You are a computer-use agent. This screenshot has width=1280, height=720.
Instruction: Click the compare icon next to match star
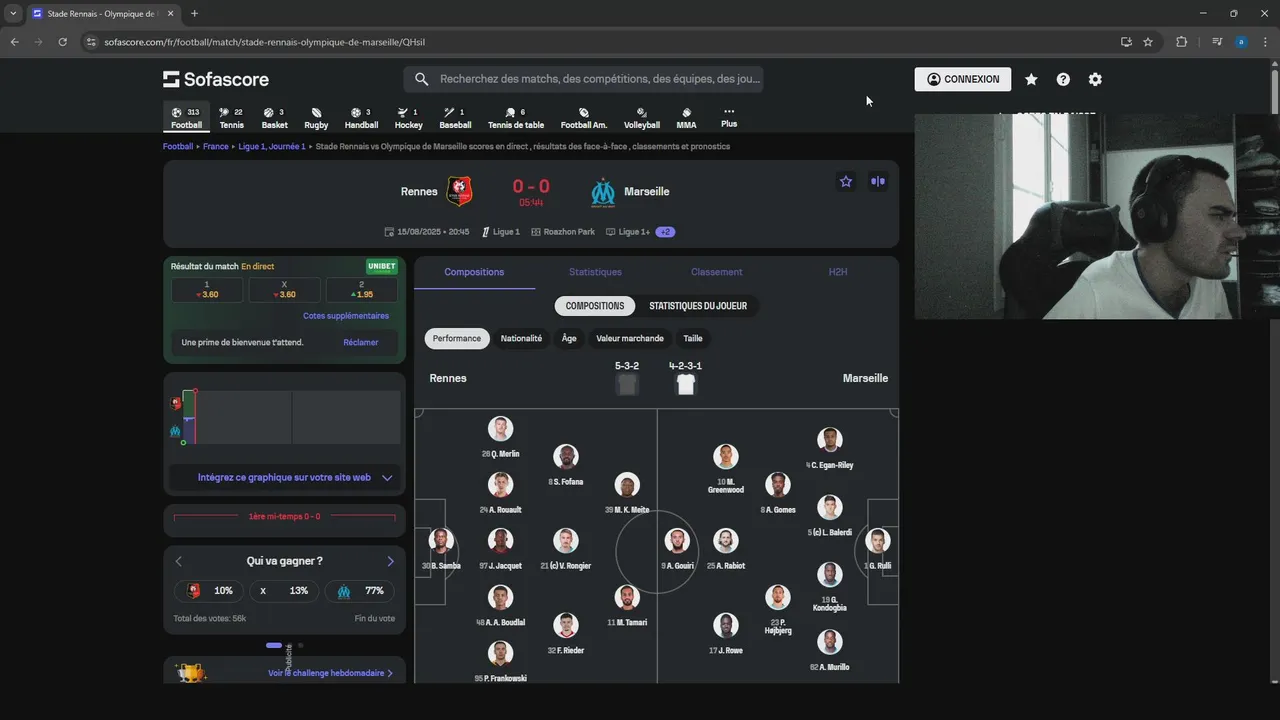pyautogui.click(x=878, y=181)
